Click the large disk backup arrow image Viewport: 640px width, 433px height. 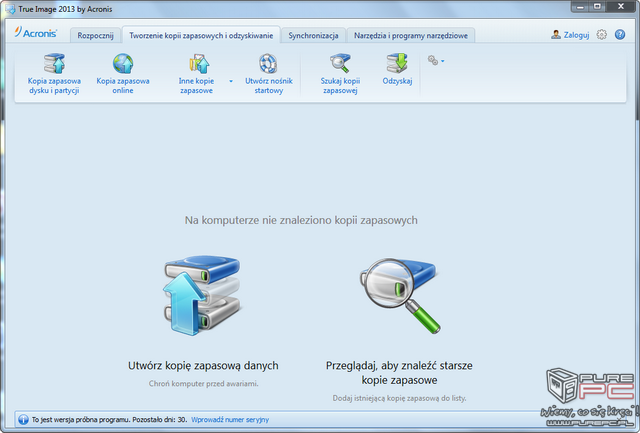pos(202,296)
